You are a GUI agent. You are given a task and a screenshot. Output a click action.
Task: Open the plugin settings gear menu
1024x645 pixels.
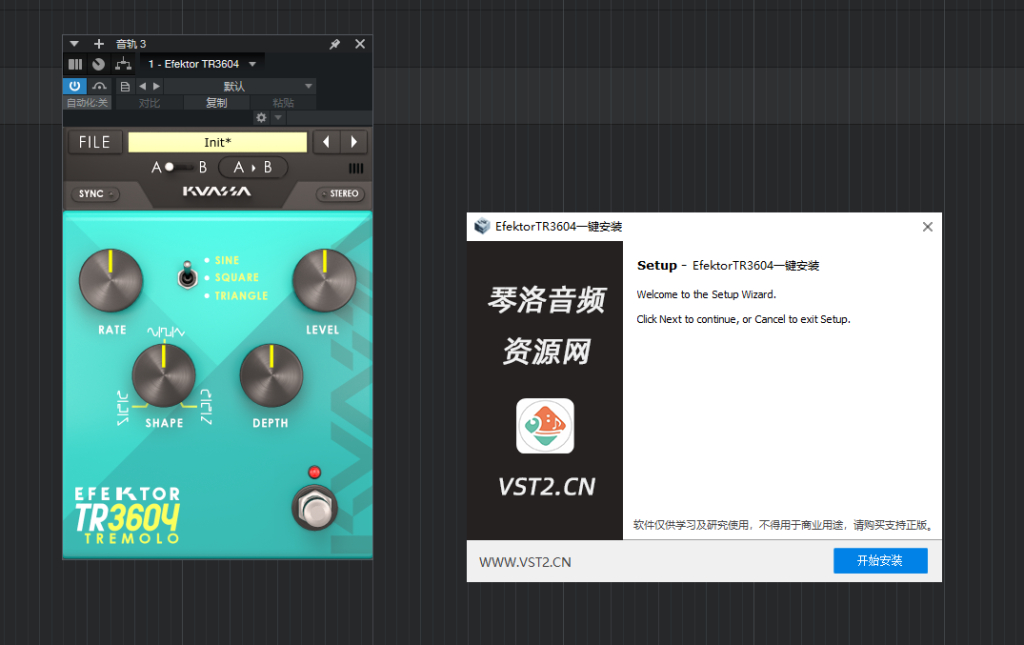tap(260, 117)
